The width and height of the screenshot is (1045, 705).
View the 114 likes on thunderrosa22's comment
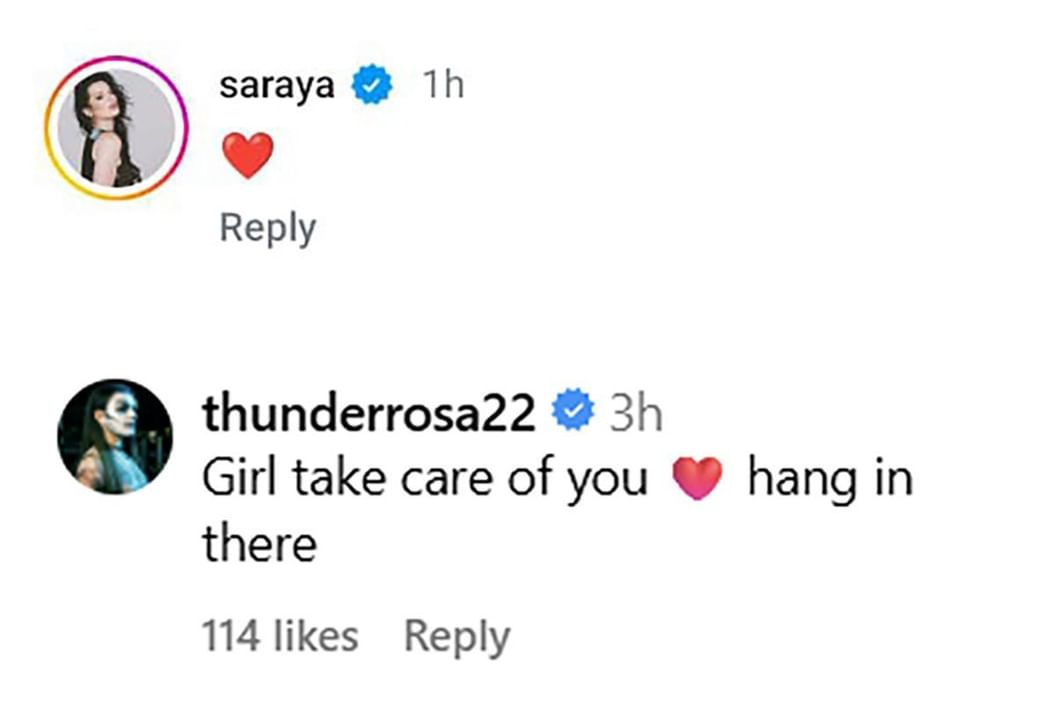click(281, 633)
